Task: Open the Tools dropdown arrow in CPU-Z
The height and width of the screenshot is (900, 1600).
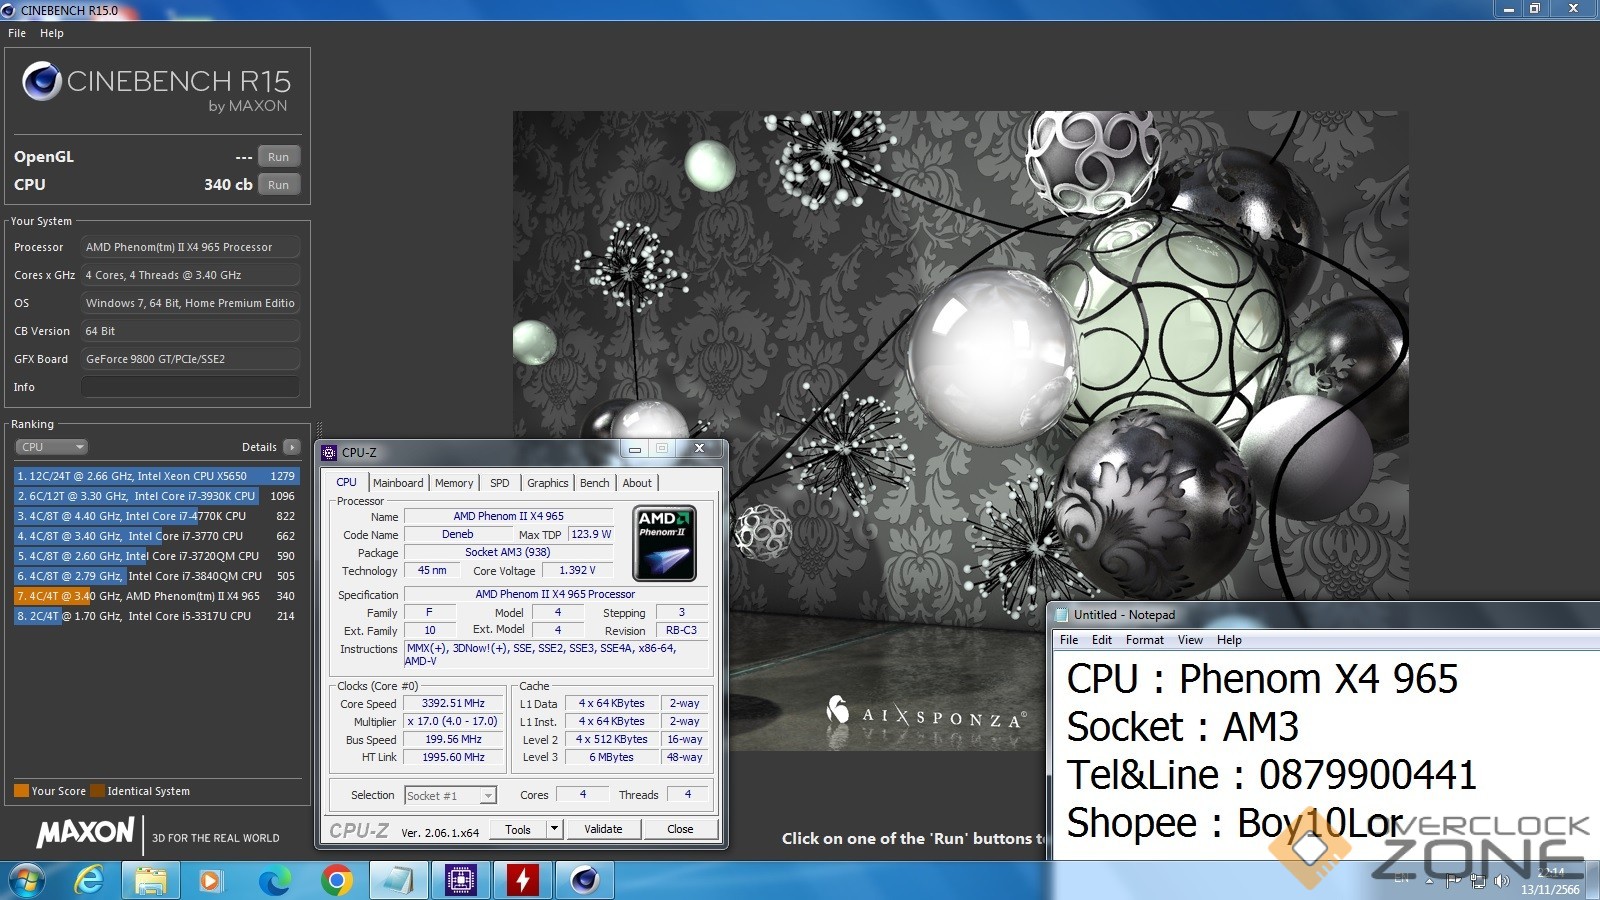Action: (x=554, y=829)
